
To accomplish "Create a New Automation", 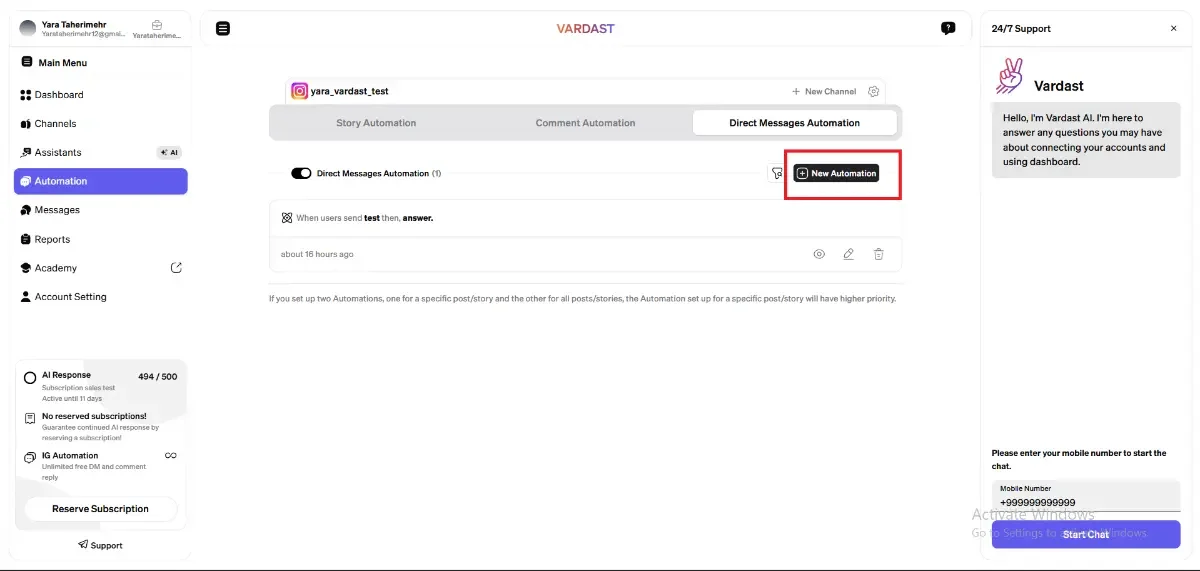I will pyautogui.click(x=836, y=173).
